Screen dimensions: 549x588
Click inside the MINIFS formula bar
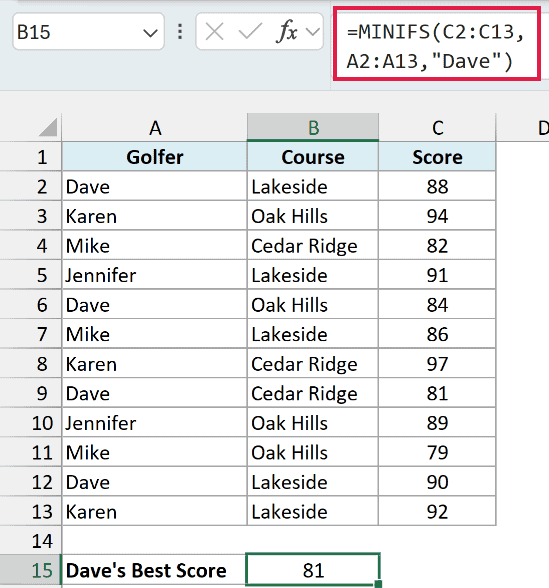(437, 46)
